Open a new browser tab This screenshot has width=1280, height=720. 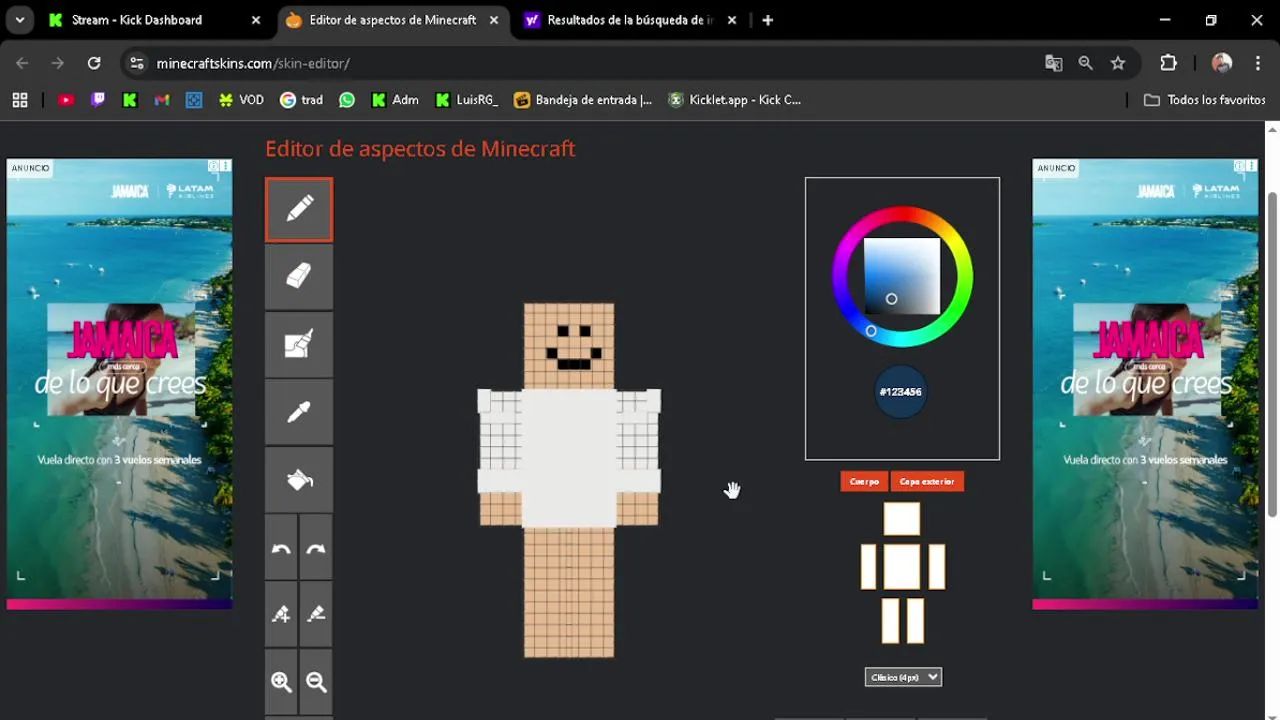[767, 20]
